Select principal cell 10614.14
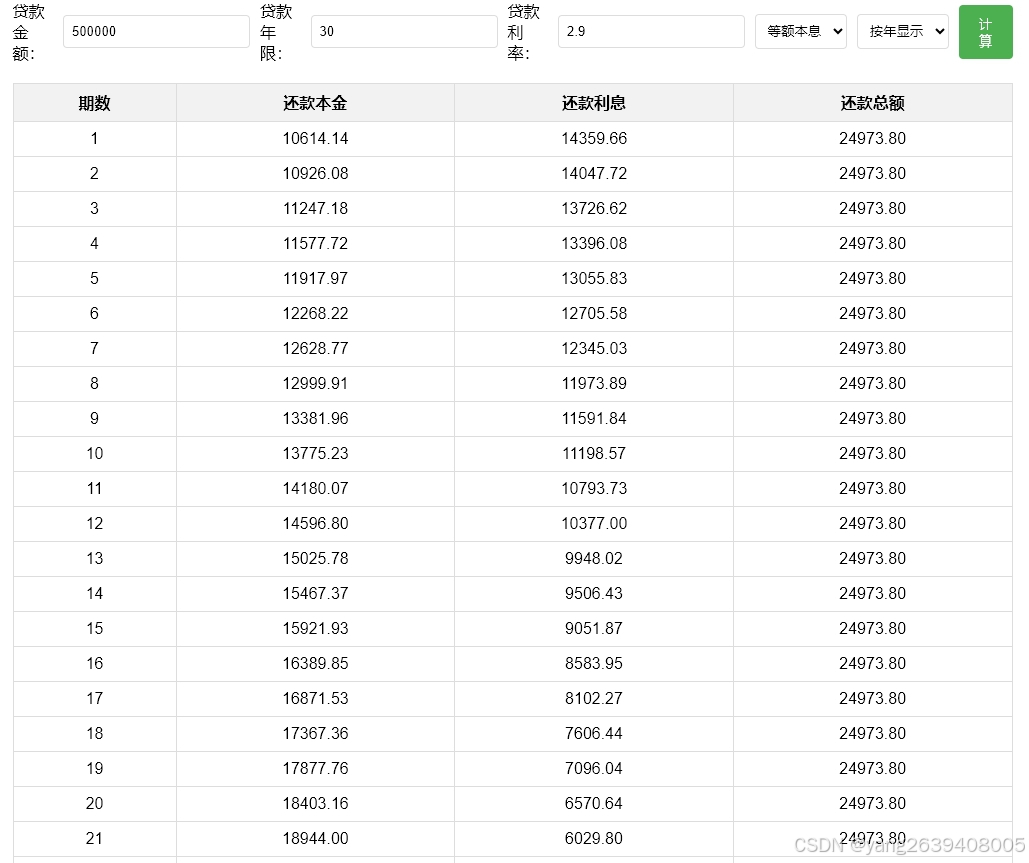The width and height of the screenshot is (1029, 863). point(315,138)
